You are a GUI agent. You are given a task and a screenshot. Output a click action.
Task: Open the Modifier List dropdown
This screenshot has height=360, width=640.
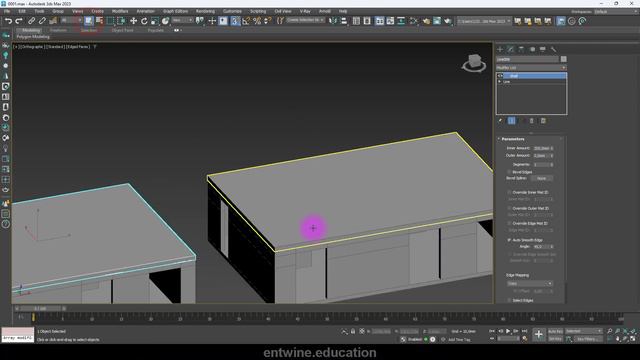(531, 68)
